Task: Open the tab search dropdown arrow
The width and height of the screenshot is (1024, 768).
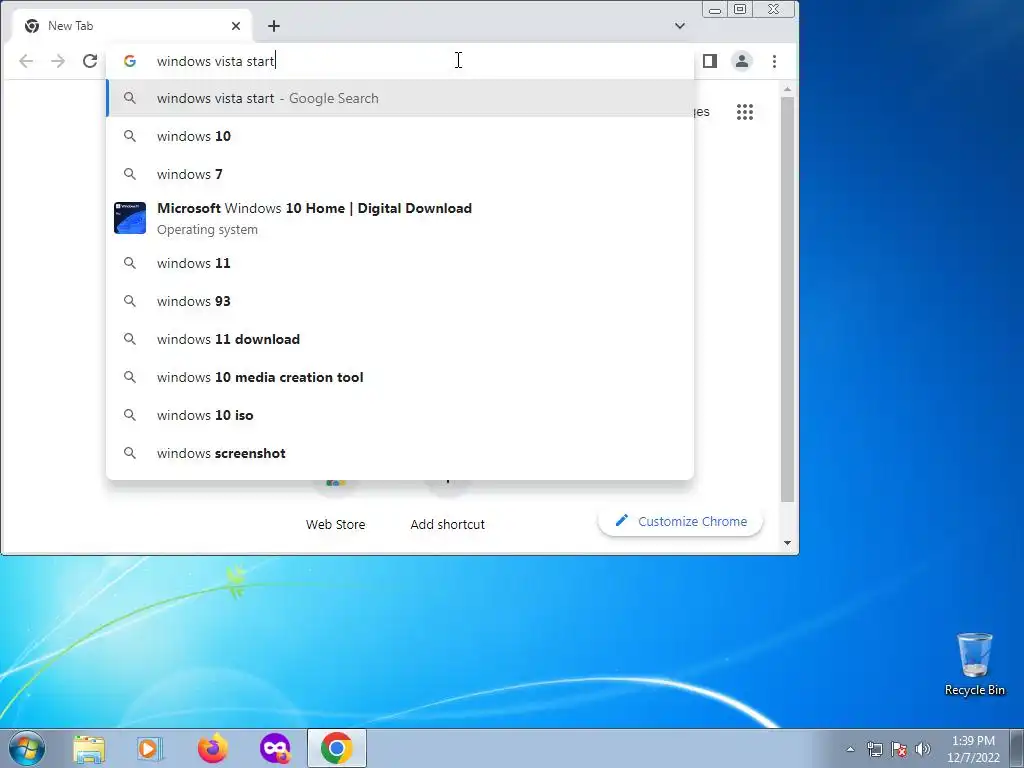Action: [680, 25]
